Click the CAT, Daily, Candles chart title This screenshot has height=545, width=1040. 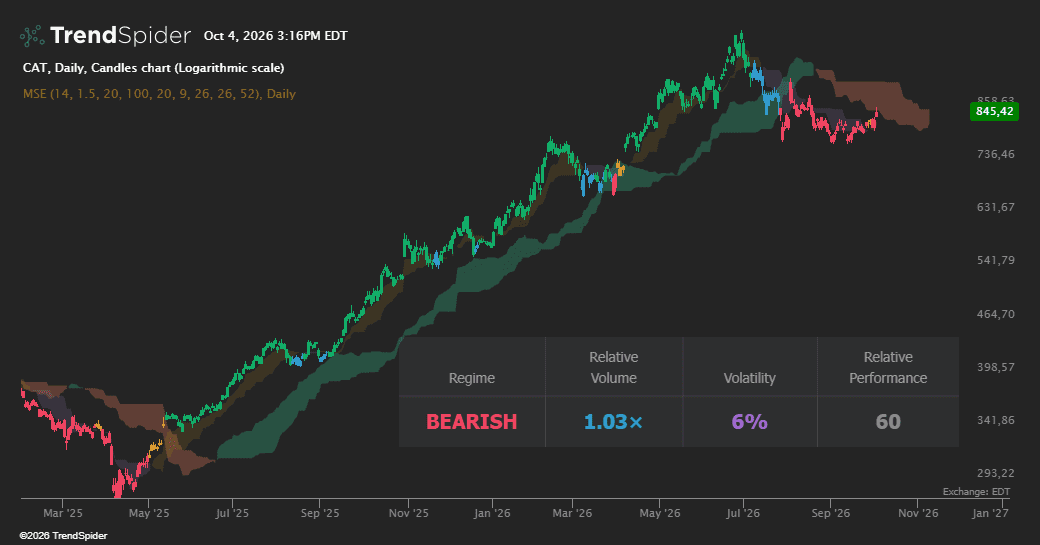click(153, 68)
